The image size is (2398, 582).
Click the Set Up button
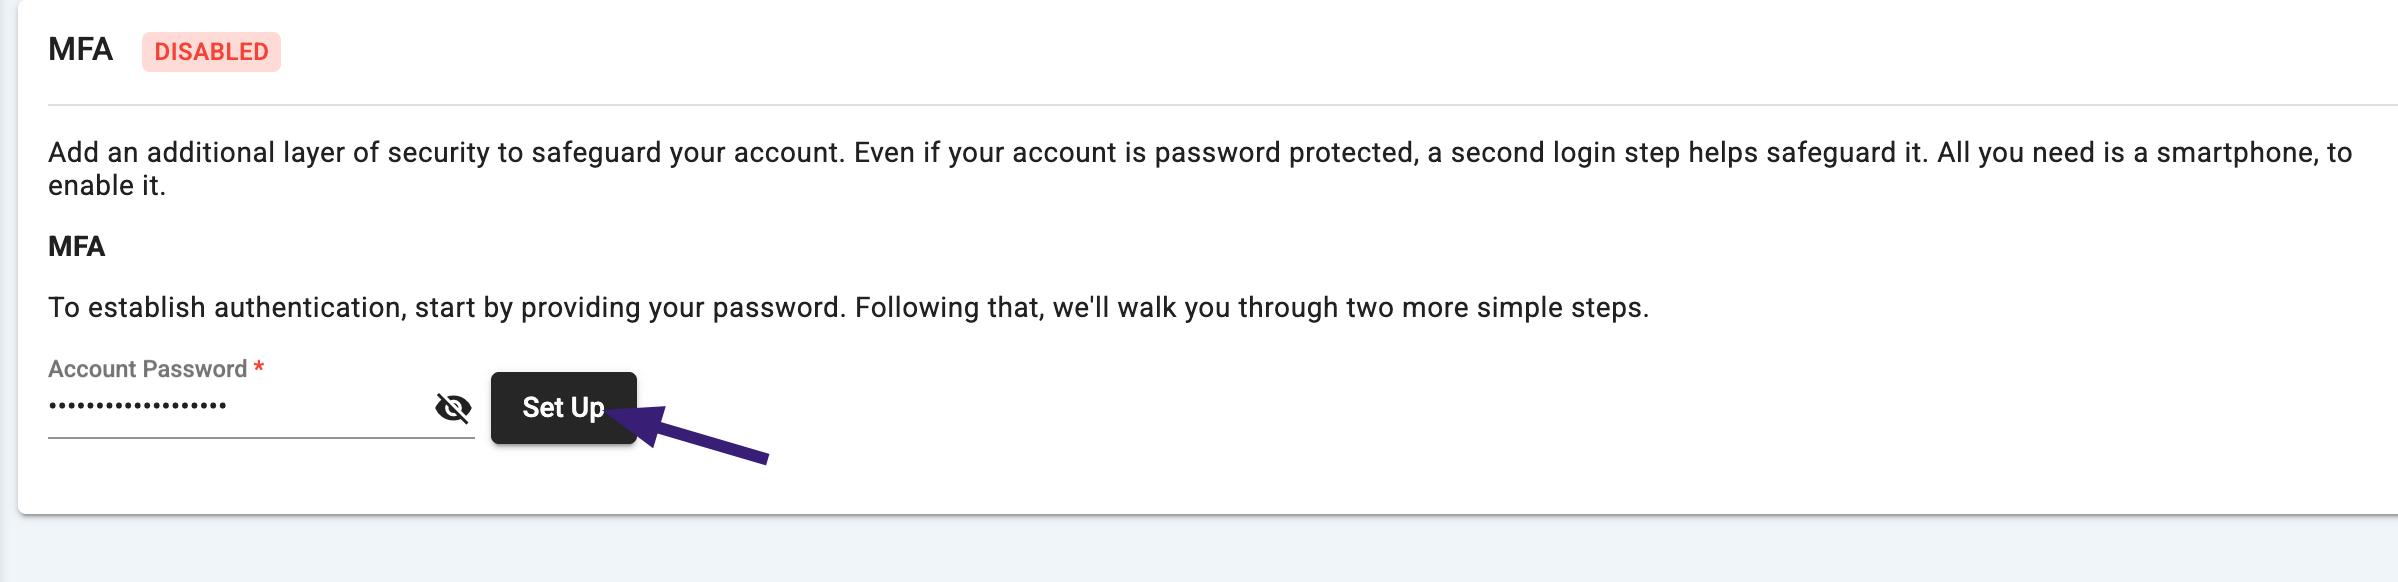[x=563, y=408]
